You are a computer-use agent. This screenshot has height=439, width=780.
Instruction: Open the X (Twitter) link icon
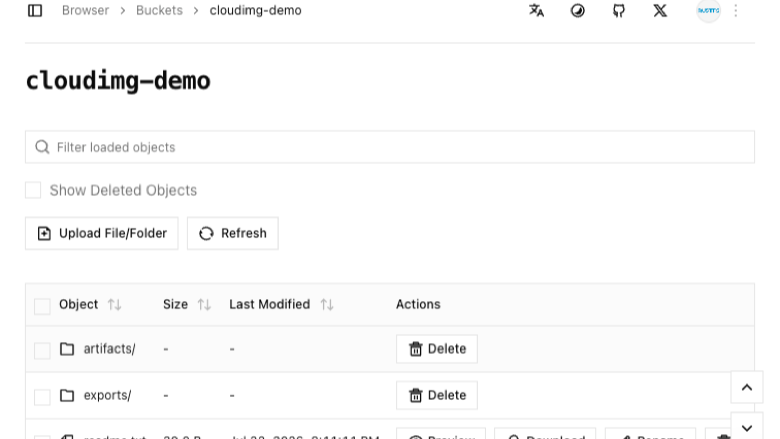[x=660, y=10]
